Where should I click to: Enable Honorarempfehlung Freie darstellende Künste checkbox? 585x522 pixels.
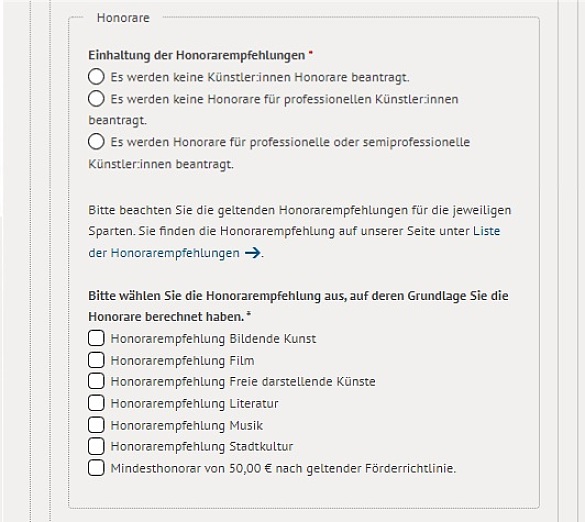(x=96, y=381)
